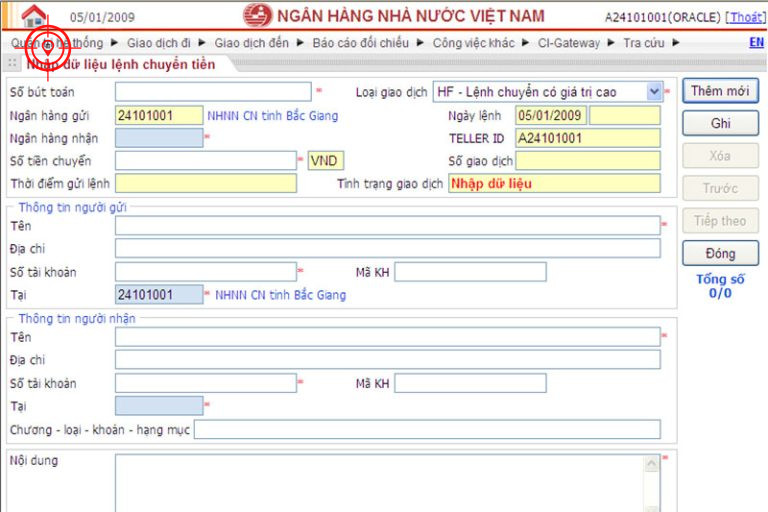
Task: Click the Thêm mới button
Action: [x=720, y=91]
